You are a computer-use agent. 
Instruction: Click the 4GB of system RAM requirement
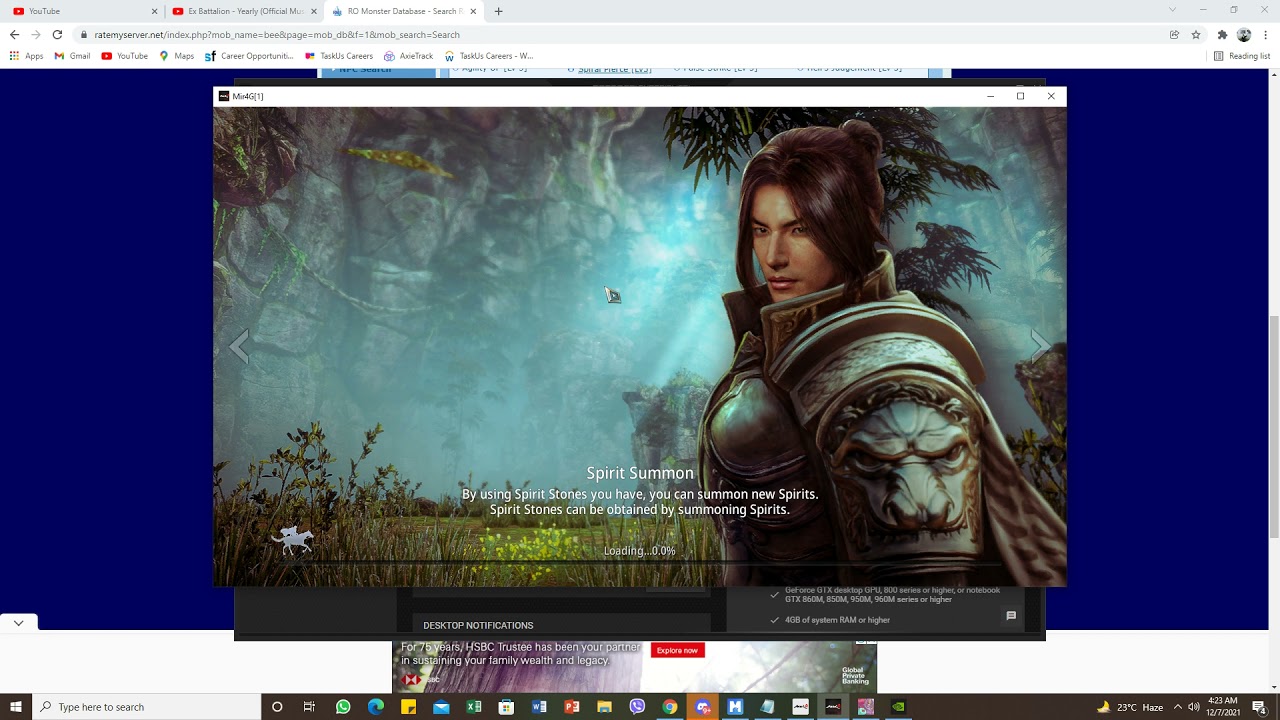point(837,620)
